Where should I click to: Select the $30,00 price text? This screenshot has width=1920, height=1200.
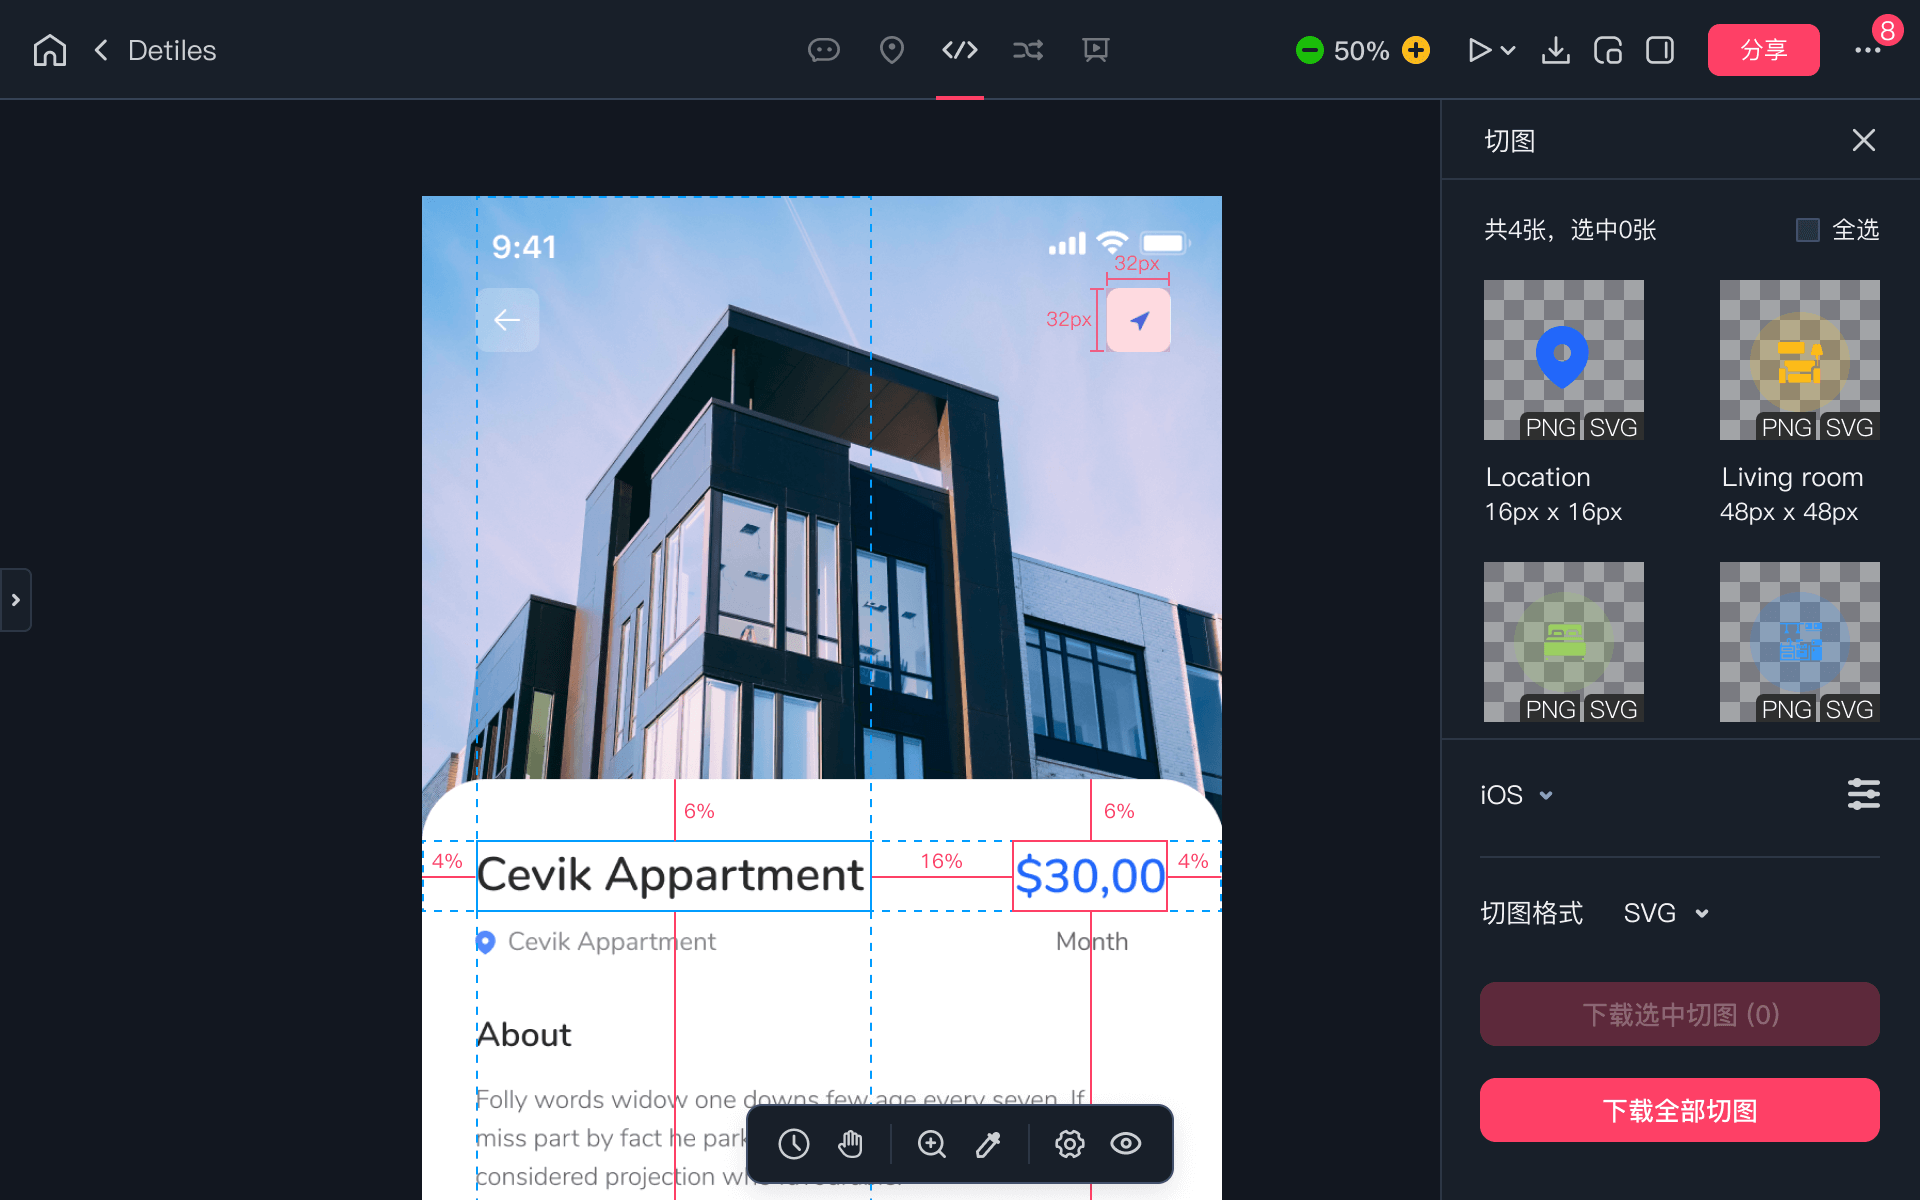pyautogui.click(x=1090, y=876)
